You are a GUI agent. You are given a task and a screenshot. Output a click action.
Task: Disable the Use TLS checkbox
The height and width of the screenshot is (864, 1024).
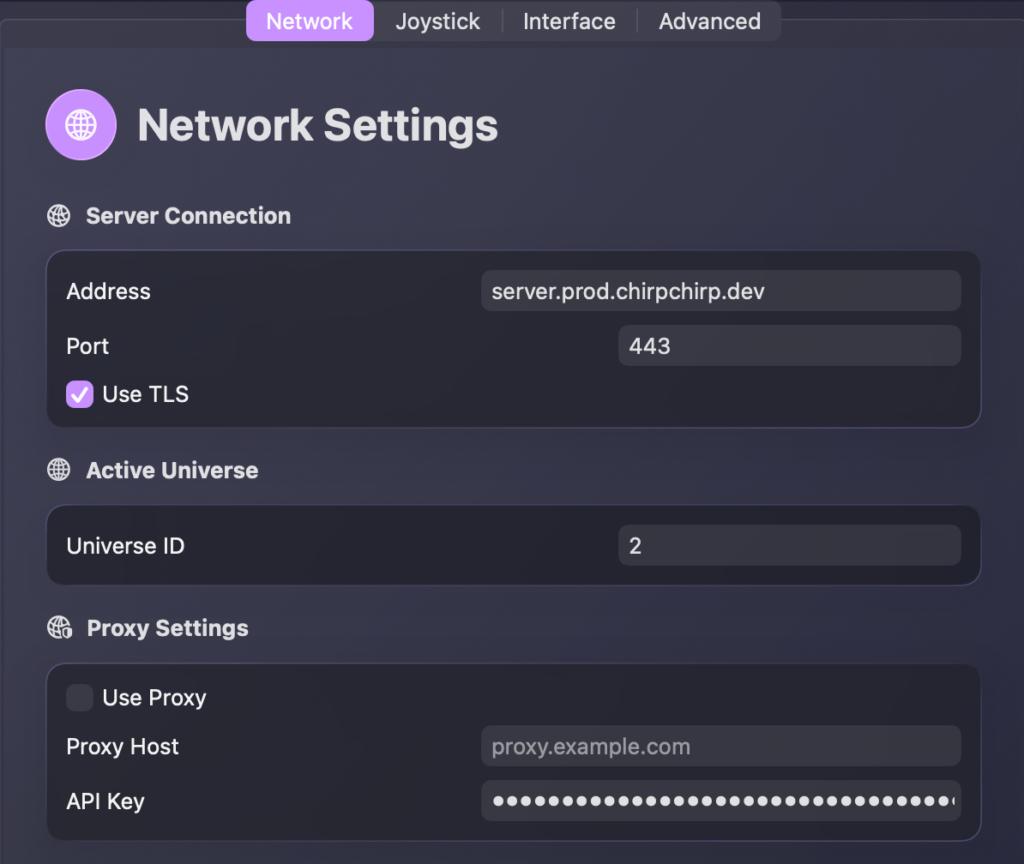pyautogui.click(x=80, y=394)
